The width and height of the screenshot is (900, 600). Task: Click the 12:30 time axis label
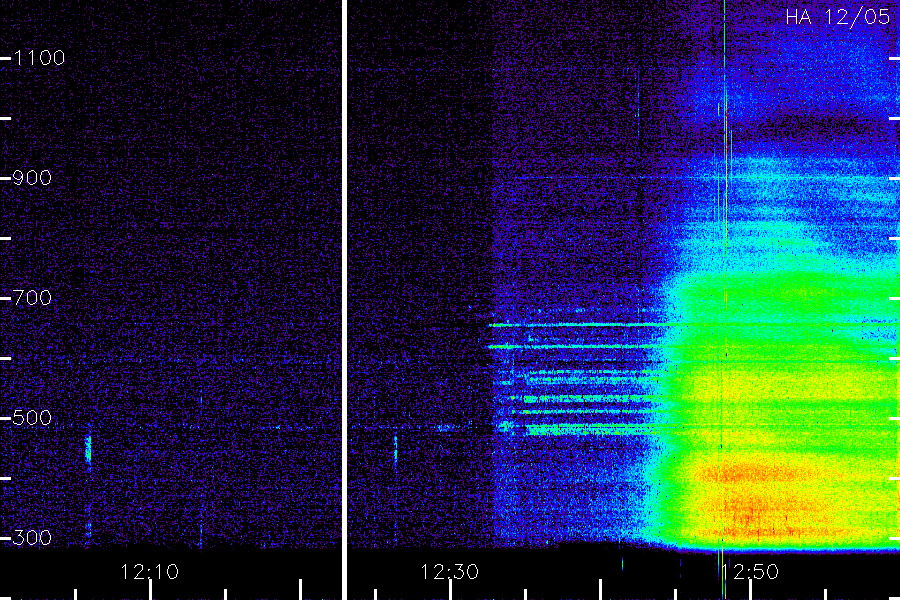(449, 572)
